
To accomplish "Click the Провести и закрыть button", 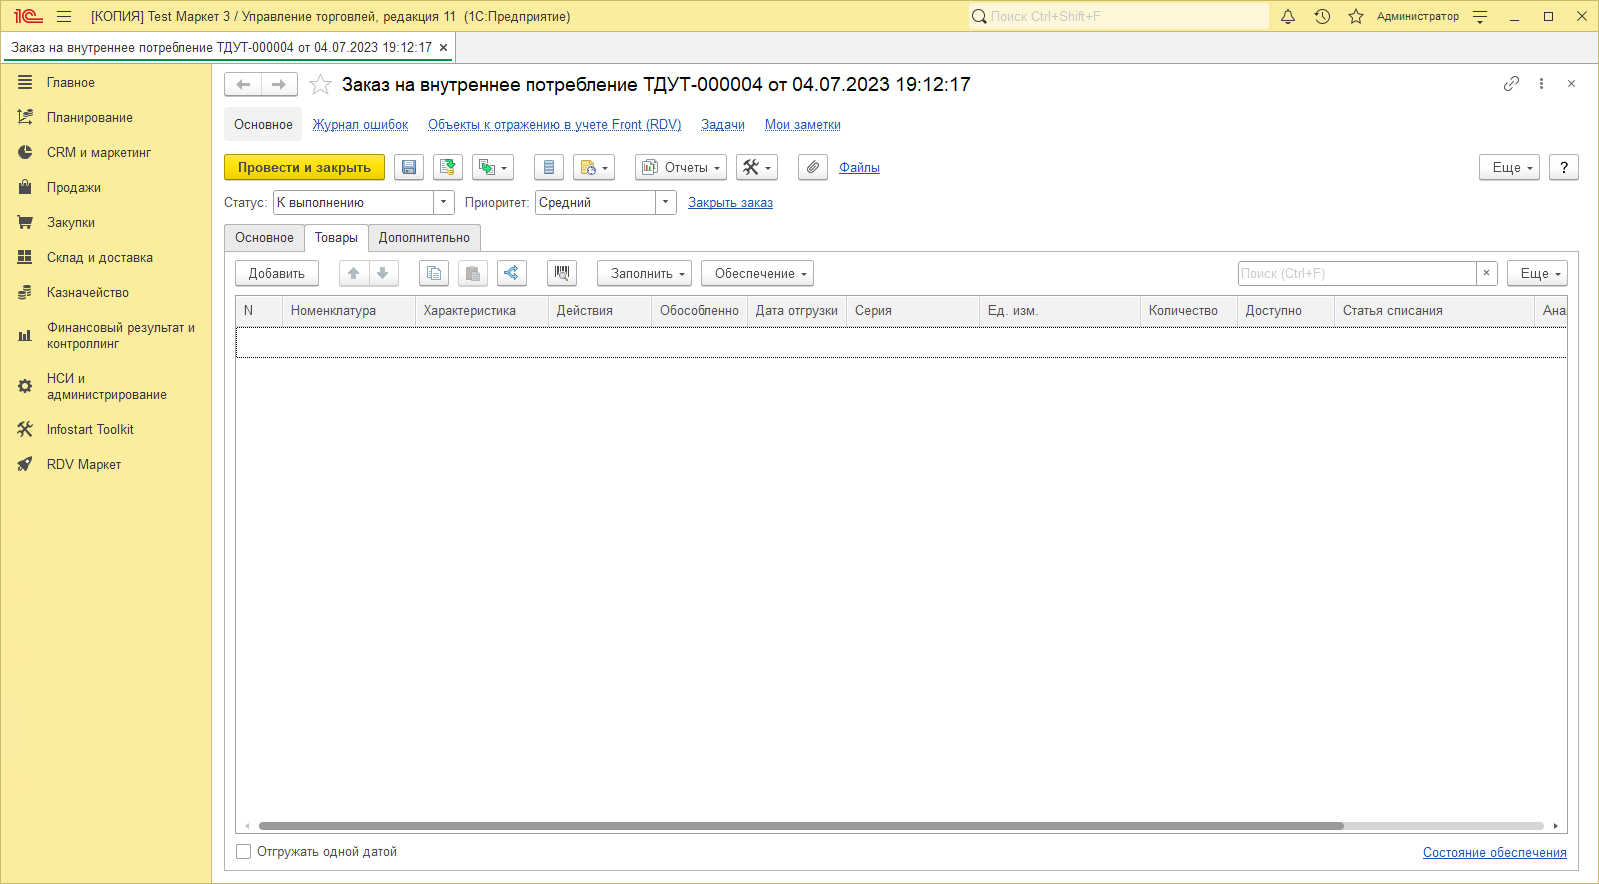I will pos(304,167).
